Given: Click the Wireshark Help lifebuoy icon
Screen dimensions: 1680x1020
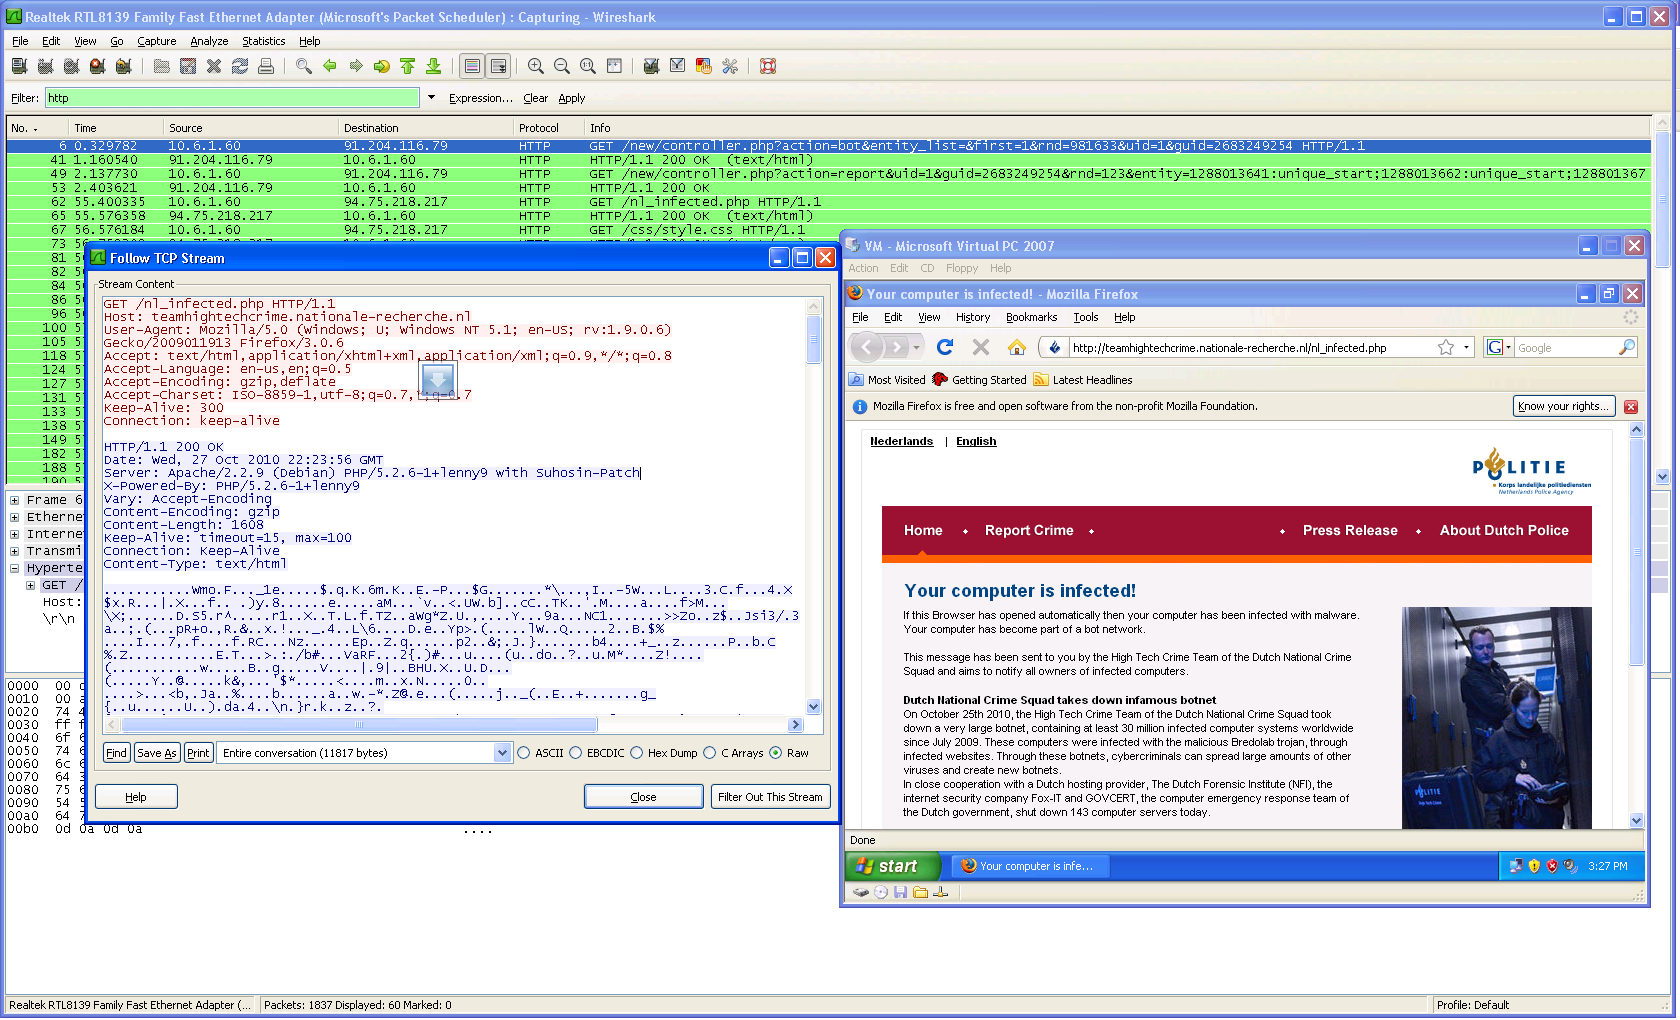Looking at the screenshot, I should tap(768, 66).
